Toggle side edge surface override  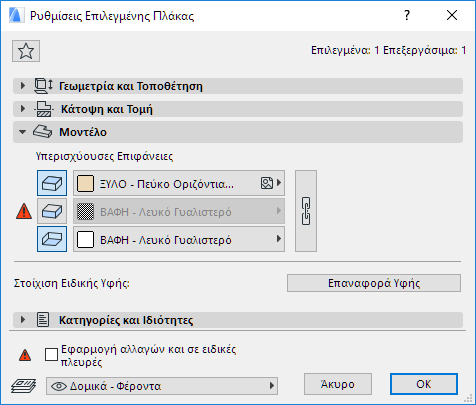52,211
